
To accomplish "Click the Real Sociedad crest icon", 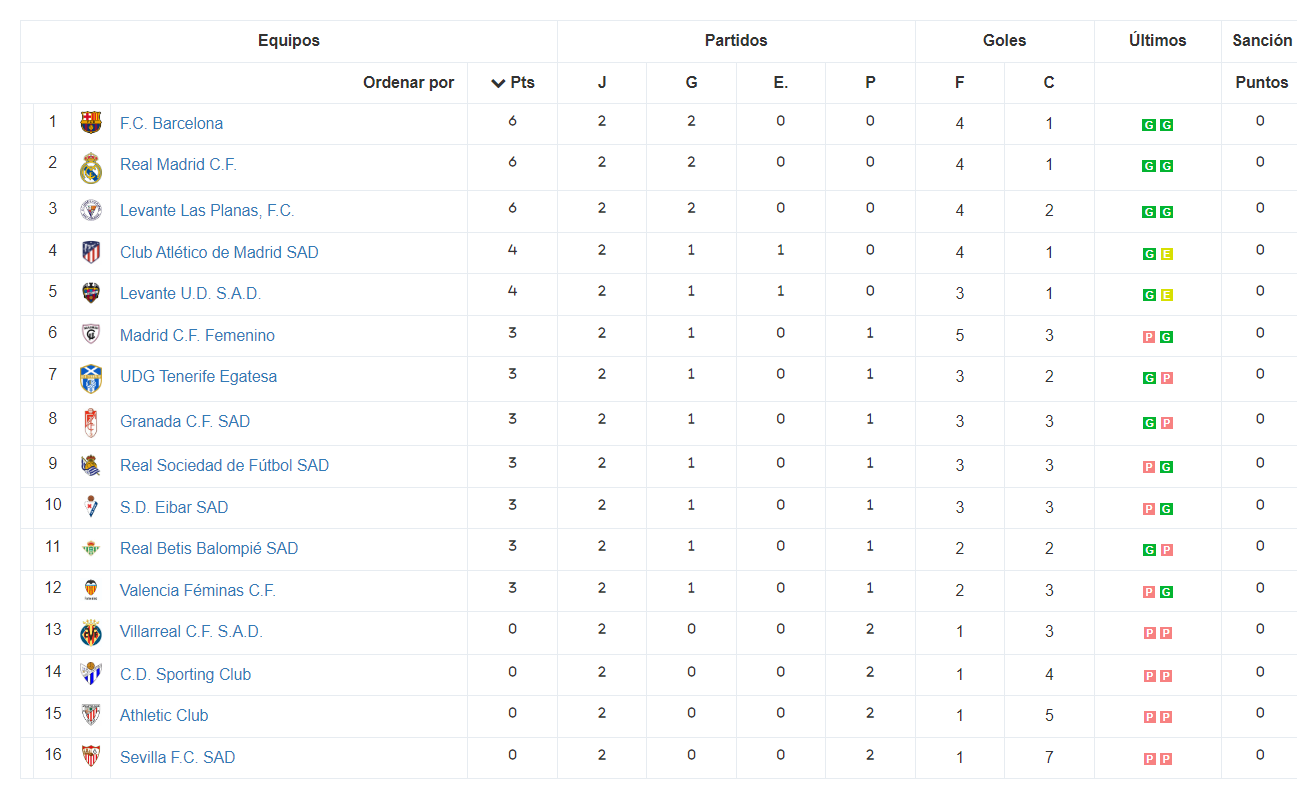I will (x=91, y=465).
